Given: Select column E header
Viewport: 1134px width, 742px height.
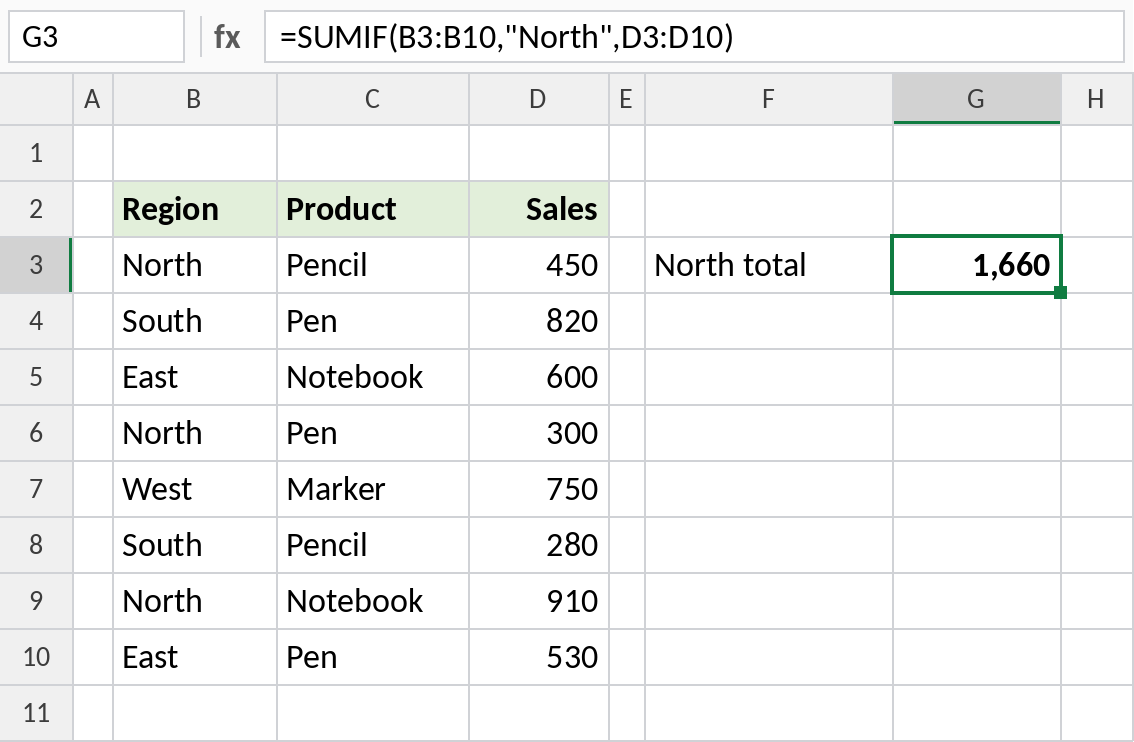Looking at the screenshot, I should coord(627,99).
